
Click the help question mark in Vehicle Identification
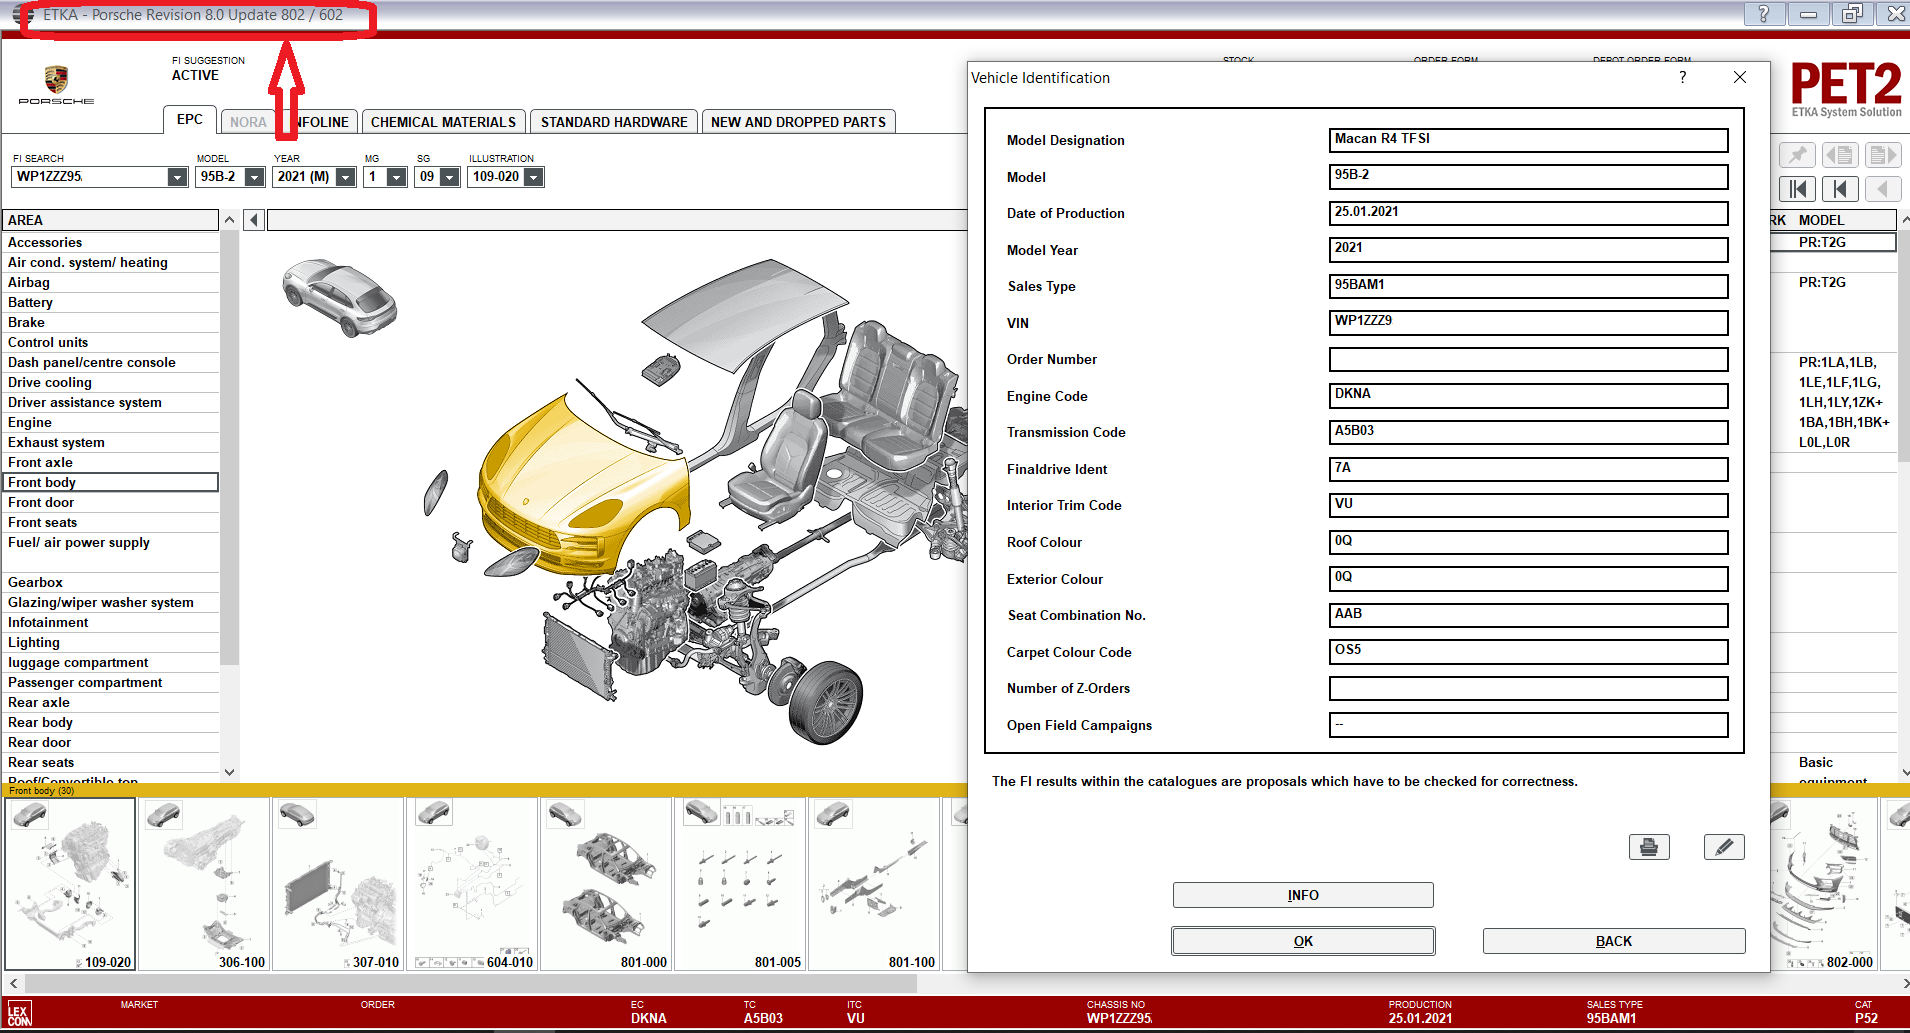click(x=1683, y=77)
